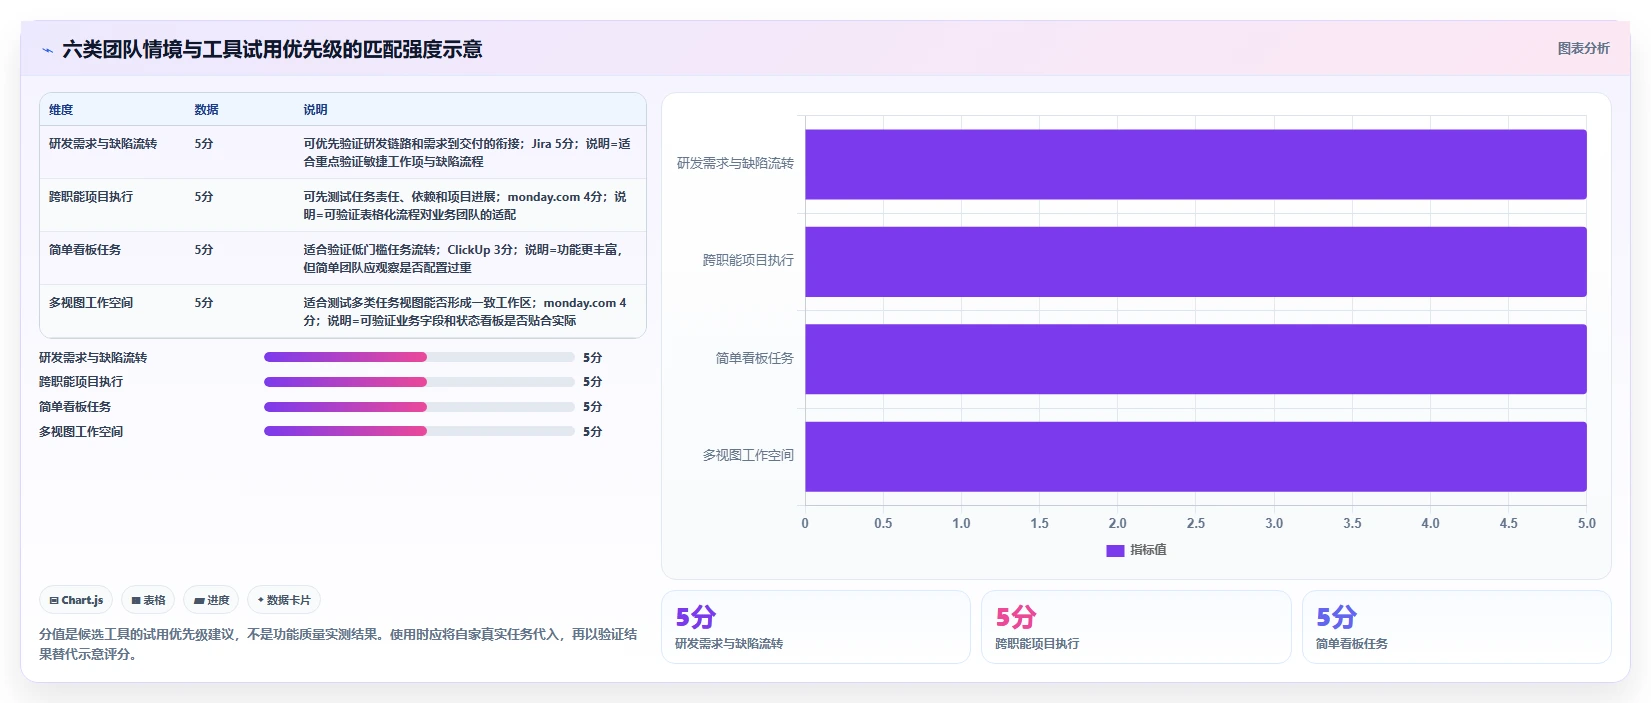Click the 多视图工作空间 y-axis label in chart

click(748, 455)
